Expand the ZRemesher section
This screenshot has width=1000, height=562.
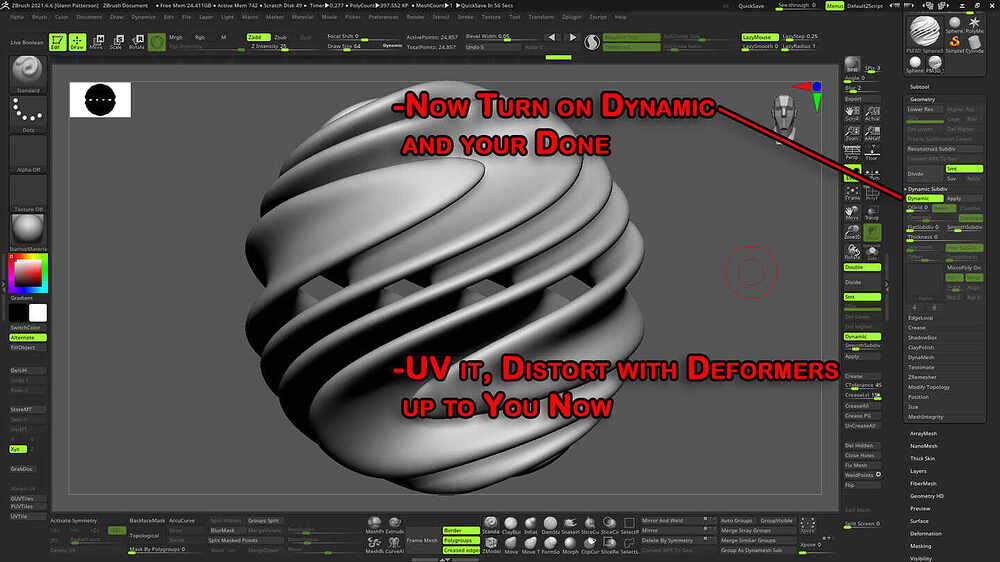pyautogui.click(x=922, y=377)
